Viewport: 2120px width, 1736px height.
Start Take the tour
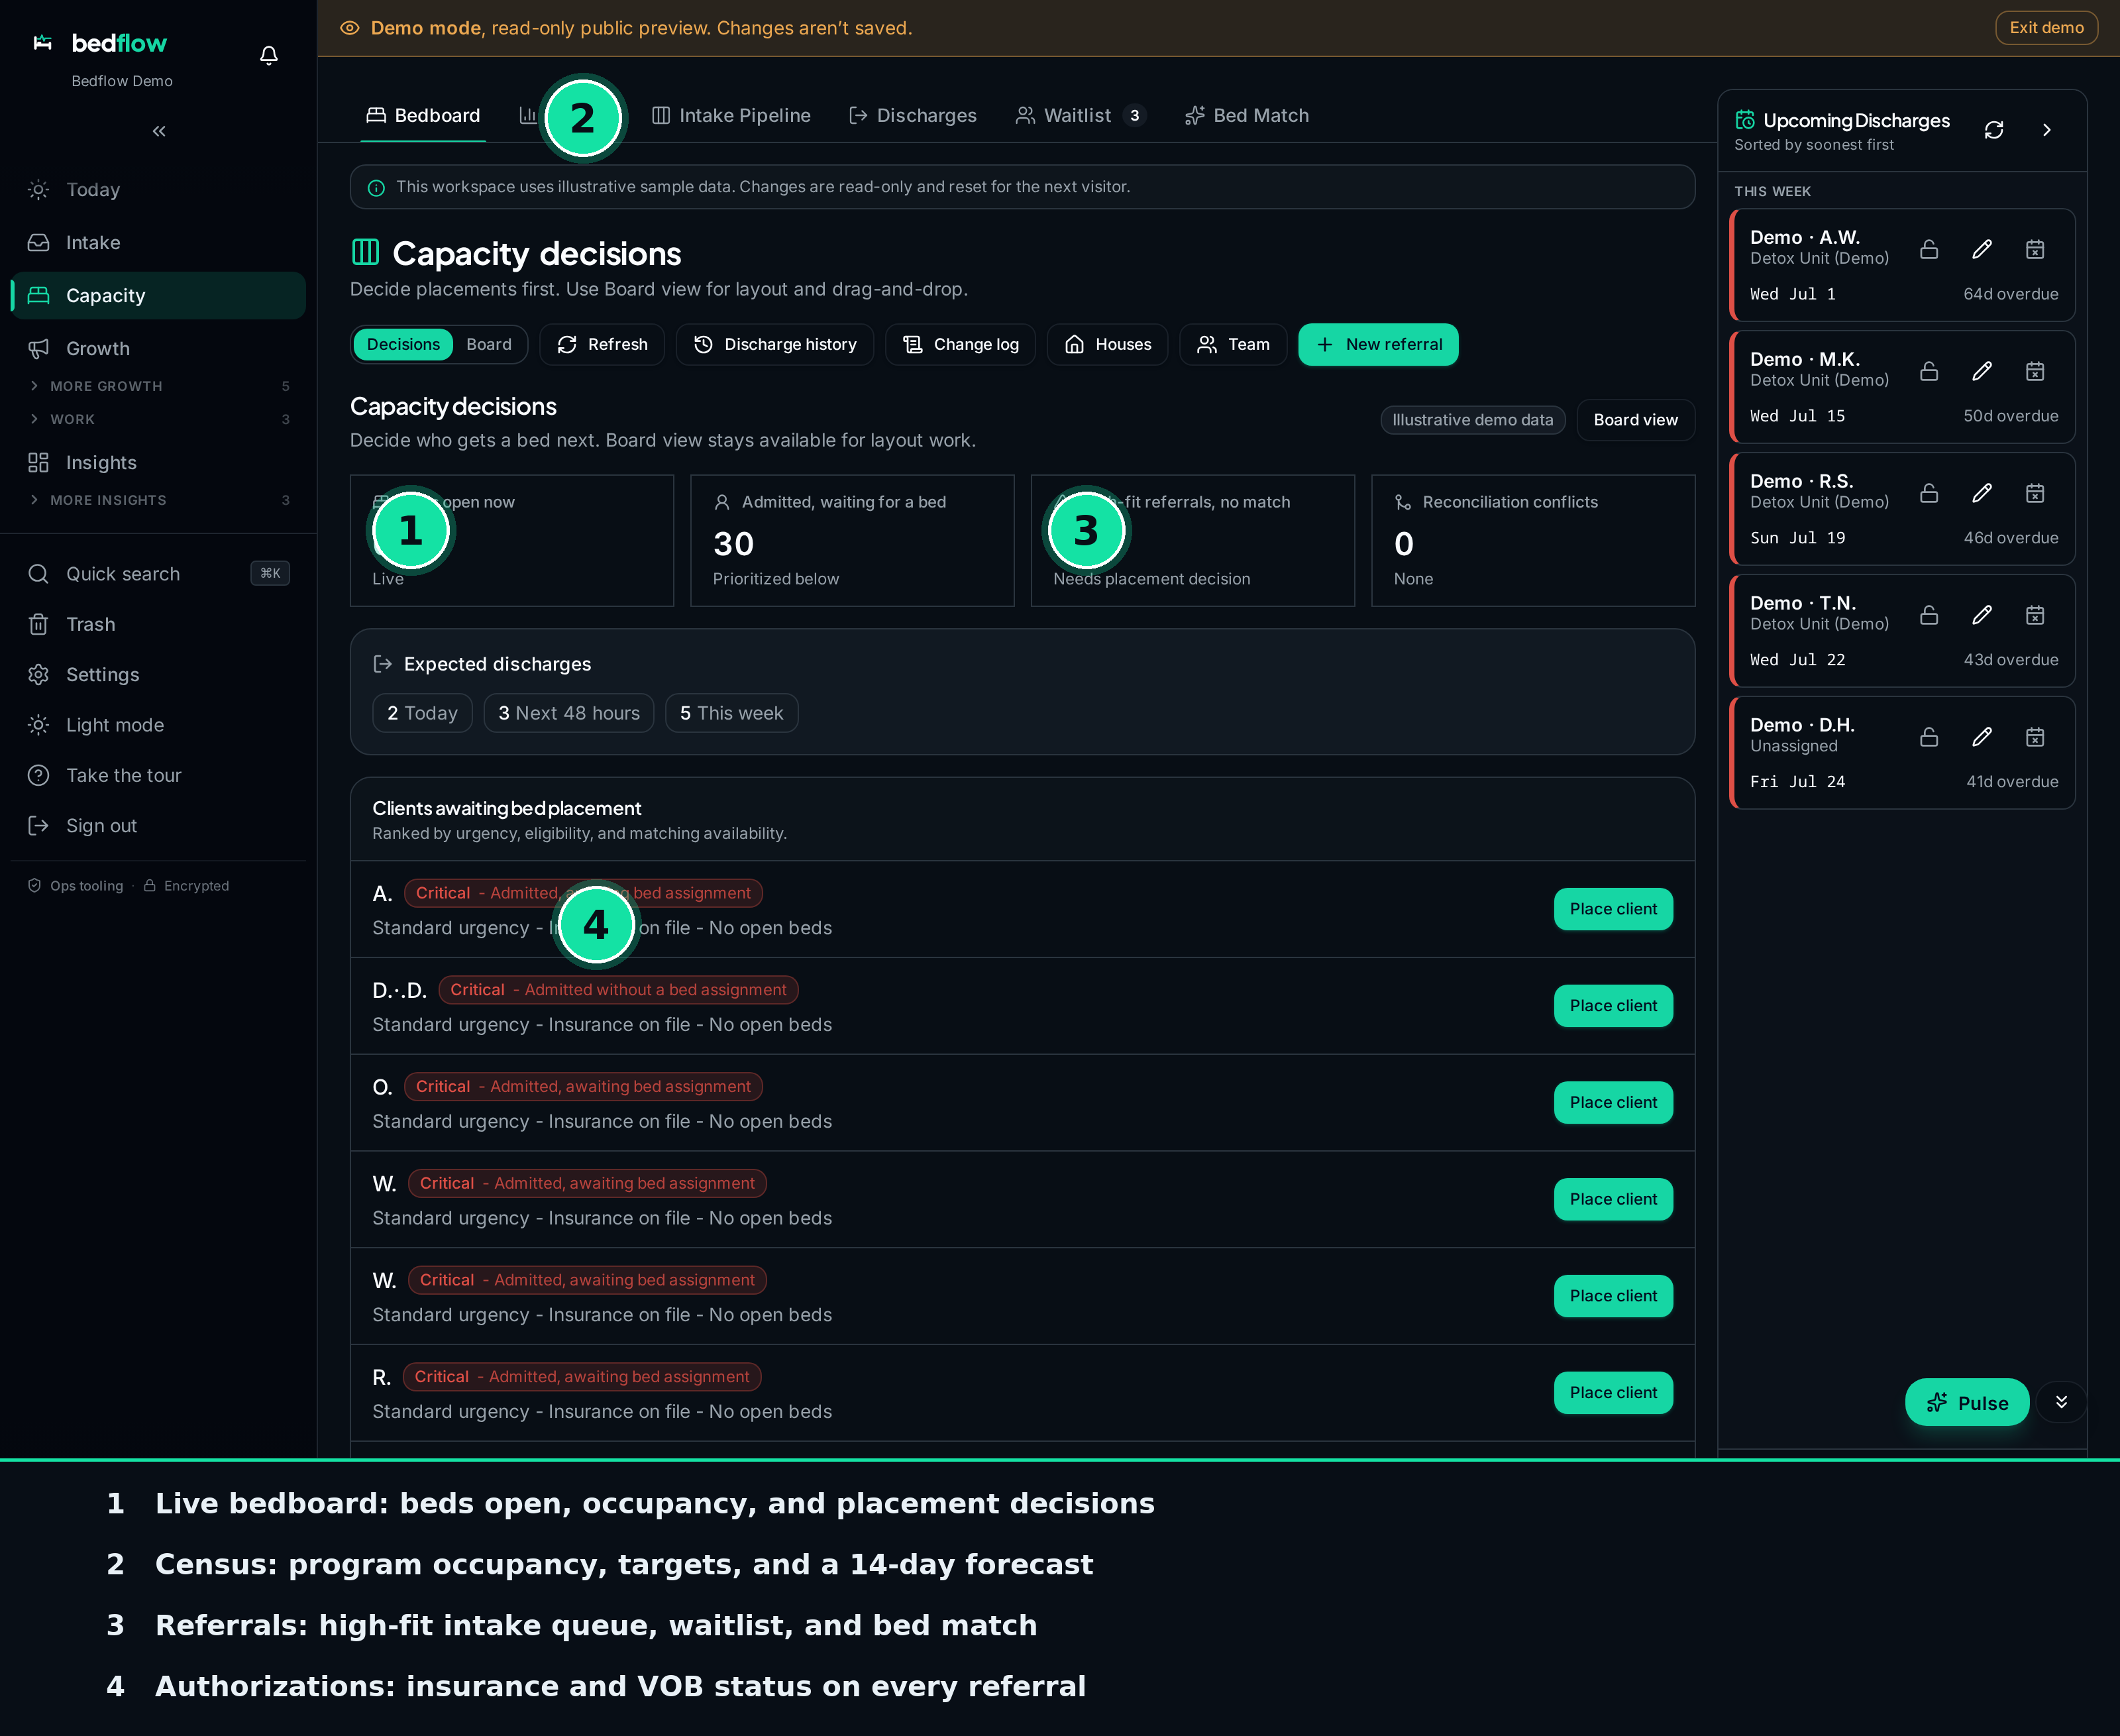(158, 775)
